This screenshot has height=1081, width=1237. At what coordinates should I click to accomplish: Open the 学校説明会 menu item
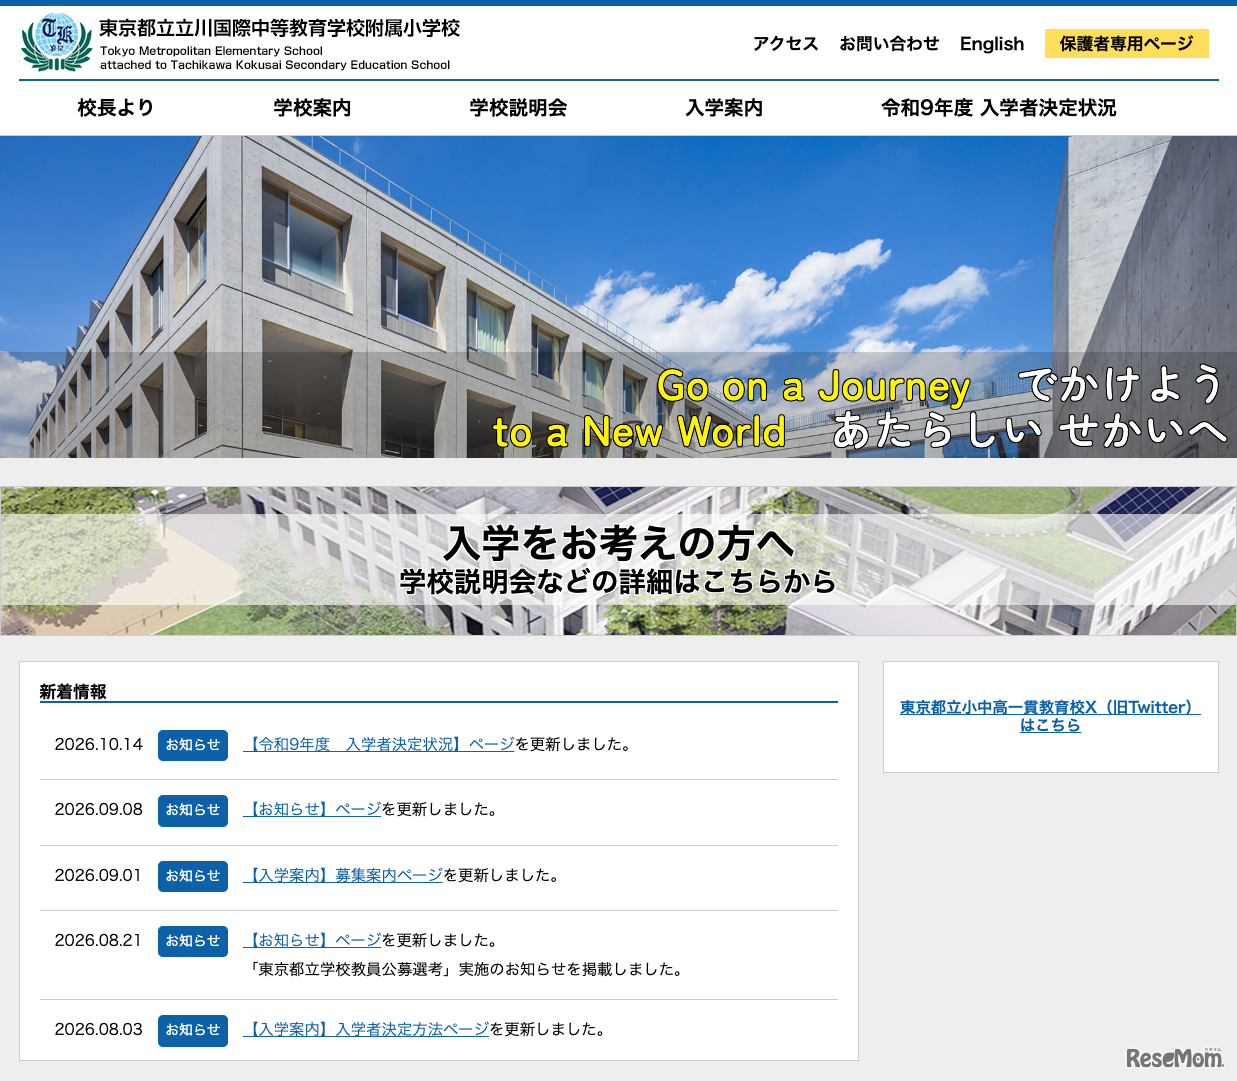(x=518, y=108)
